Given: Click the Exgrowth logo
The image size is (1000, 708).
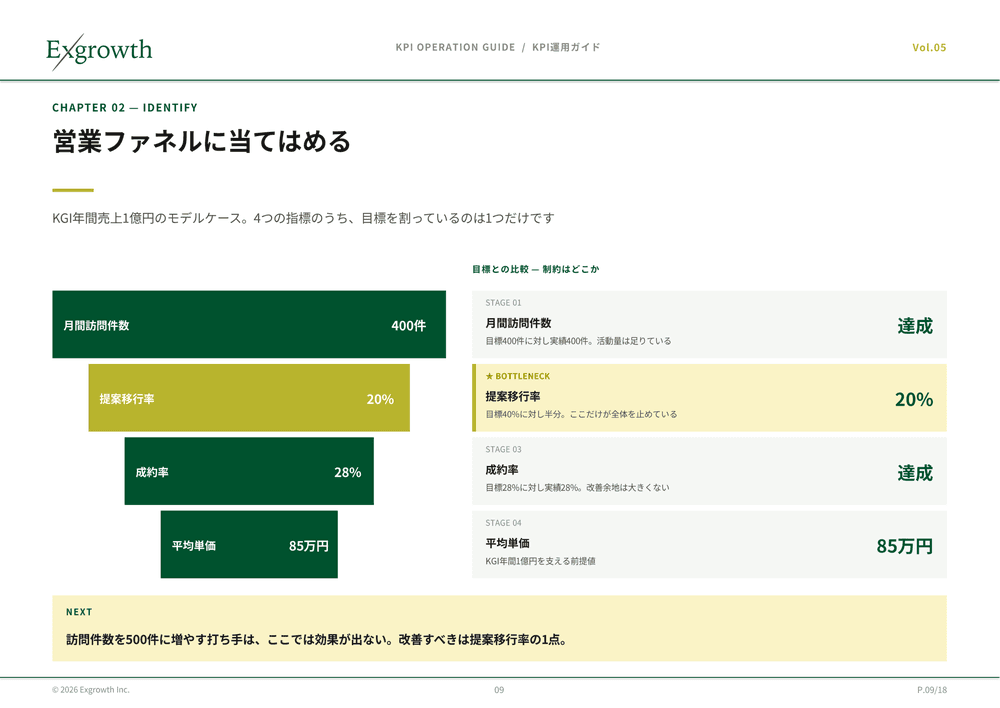Looking at the screenshot, I should pyautogui.click(x=99, y=51).
